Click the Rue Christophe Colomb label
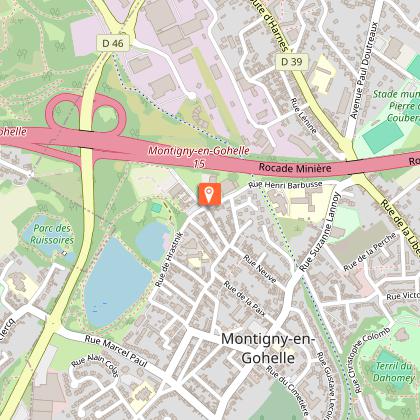The image size is (420, 420). point(370,360)
